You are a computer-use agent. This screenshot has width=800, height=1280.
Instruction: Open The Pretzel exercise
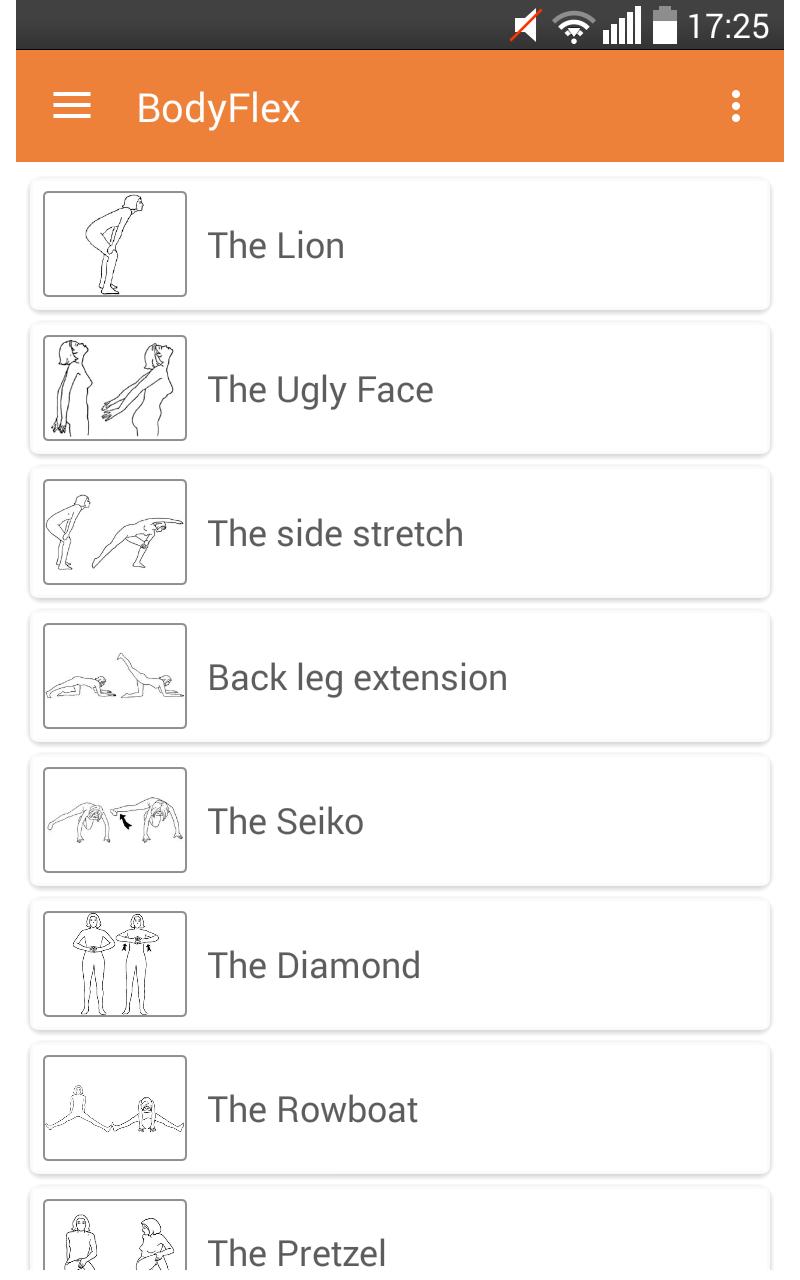pos(296,1252)
